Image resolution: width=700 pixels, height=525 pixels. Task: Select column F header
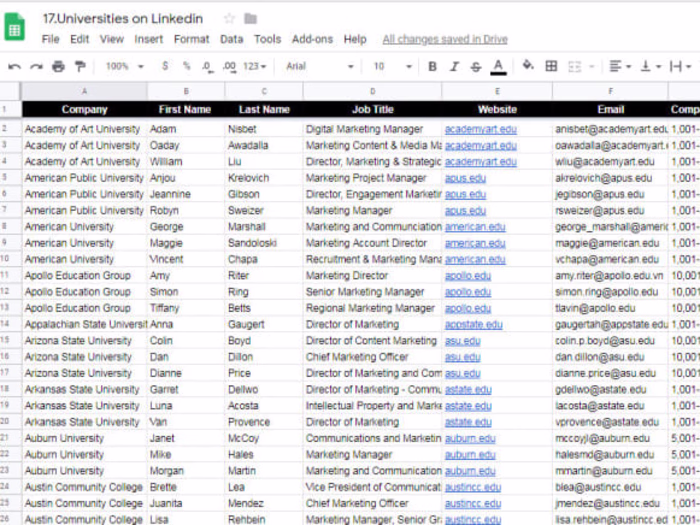click(x=610, y=92)
